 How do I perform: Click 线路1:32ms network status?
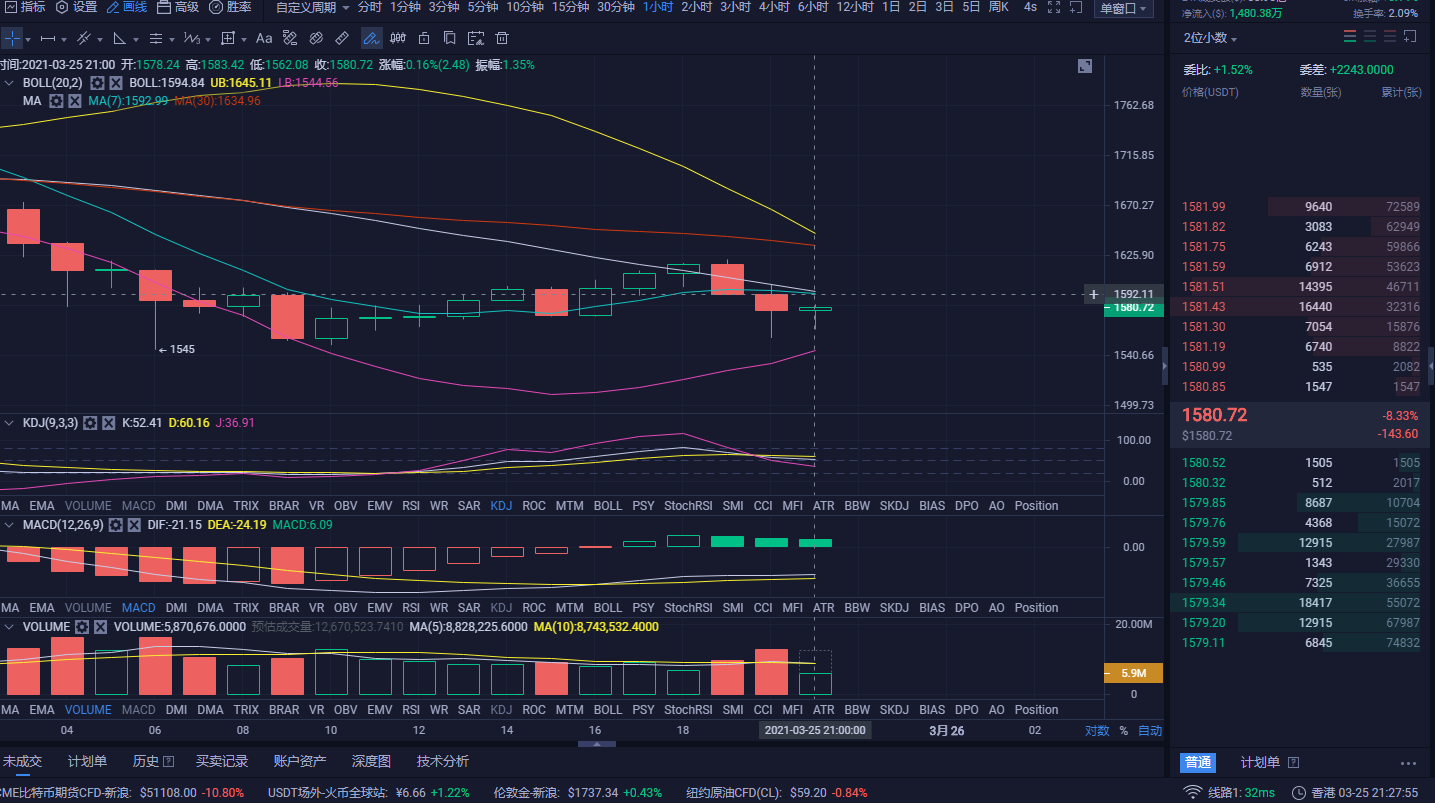1229,793
